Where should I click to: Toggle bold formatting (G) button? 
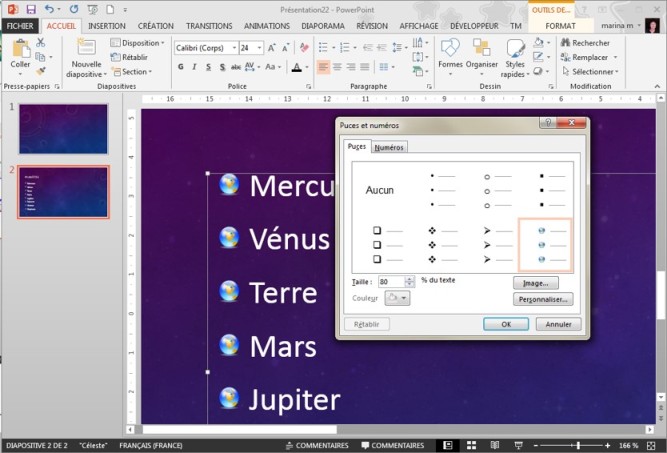pos(181,67)
